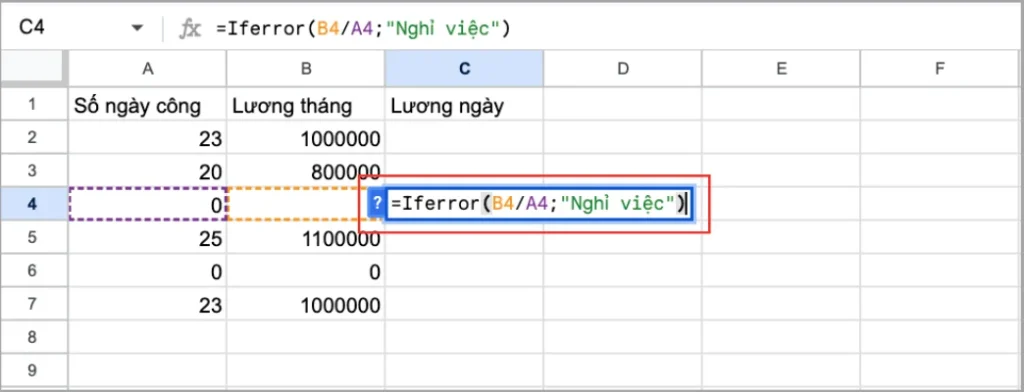Viewport: 1024px width, 392px height.
Task: Select row 2 header
Action: pyautogui.click(x=34, y=137)
